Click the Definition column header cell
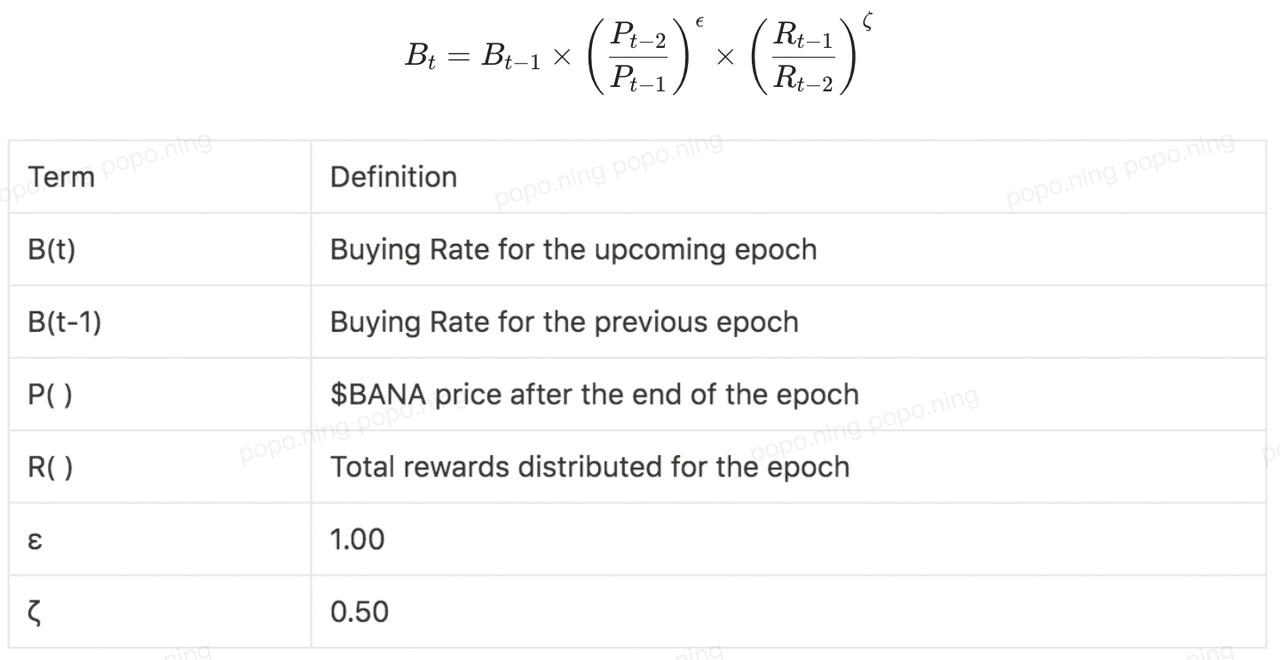The image size is (1280, 660). [788, 177]
